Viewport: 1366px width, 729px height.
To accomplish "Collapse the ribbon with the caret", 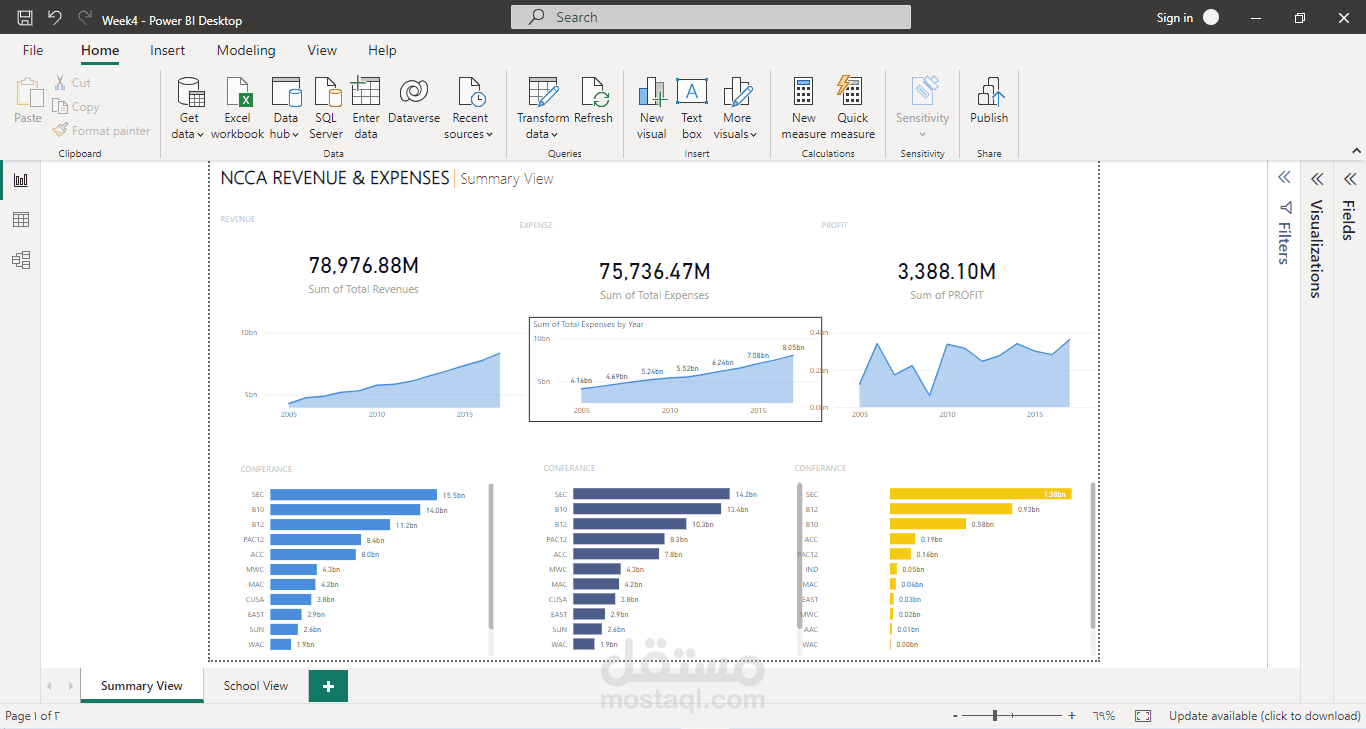I will (x=1356, y=152).
